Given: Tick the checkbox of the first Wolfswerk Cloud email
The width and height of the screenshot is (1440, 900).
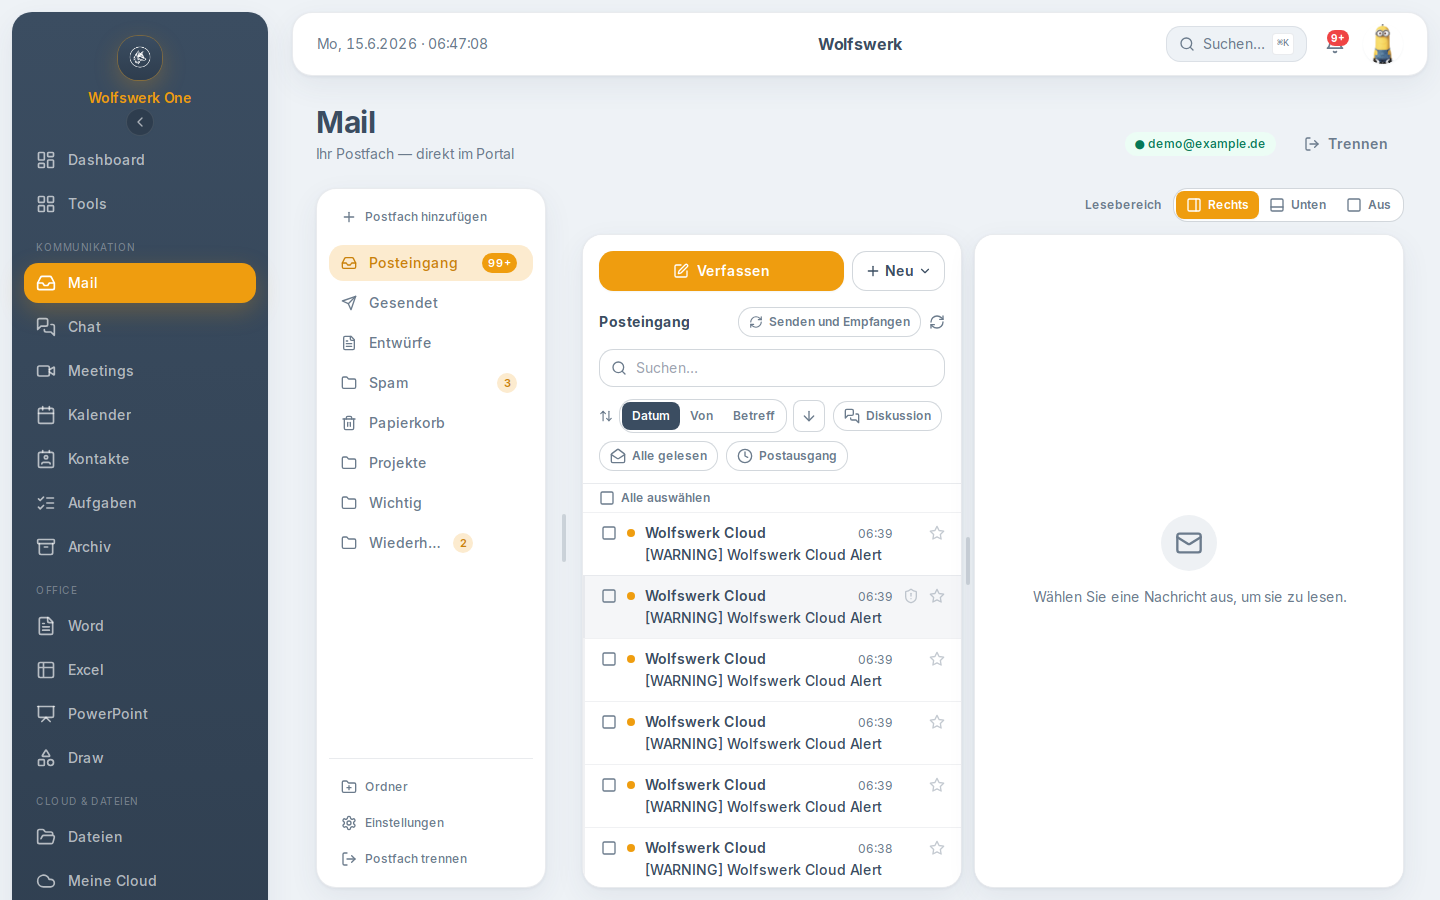Looking at the screenshot, I should [609, 533].
